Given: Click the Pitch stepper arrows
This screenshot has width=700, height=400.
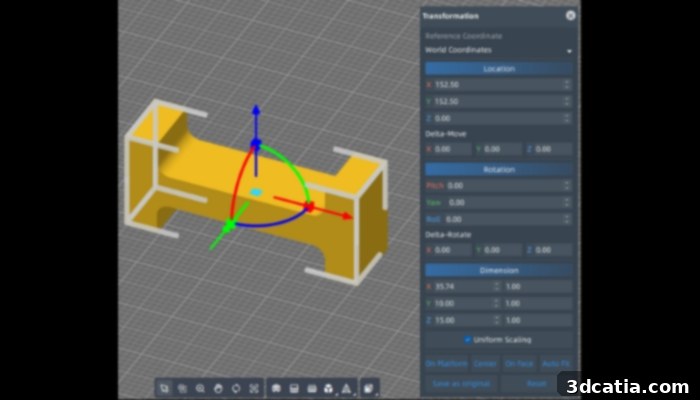Looking at the screenshot, I should point(567,185).
